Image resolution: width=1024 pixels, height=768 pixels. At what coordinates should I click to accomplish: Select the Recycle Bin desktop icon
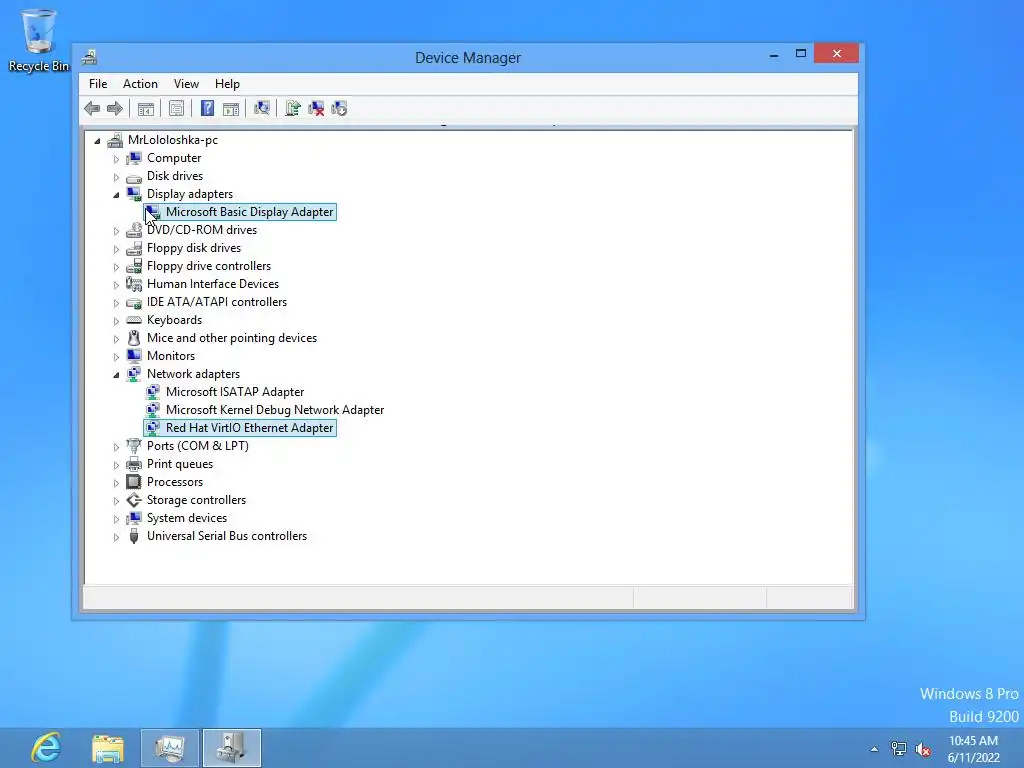(x=39, y=40)
